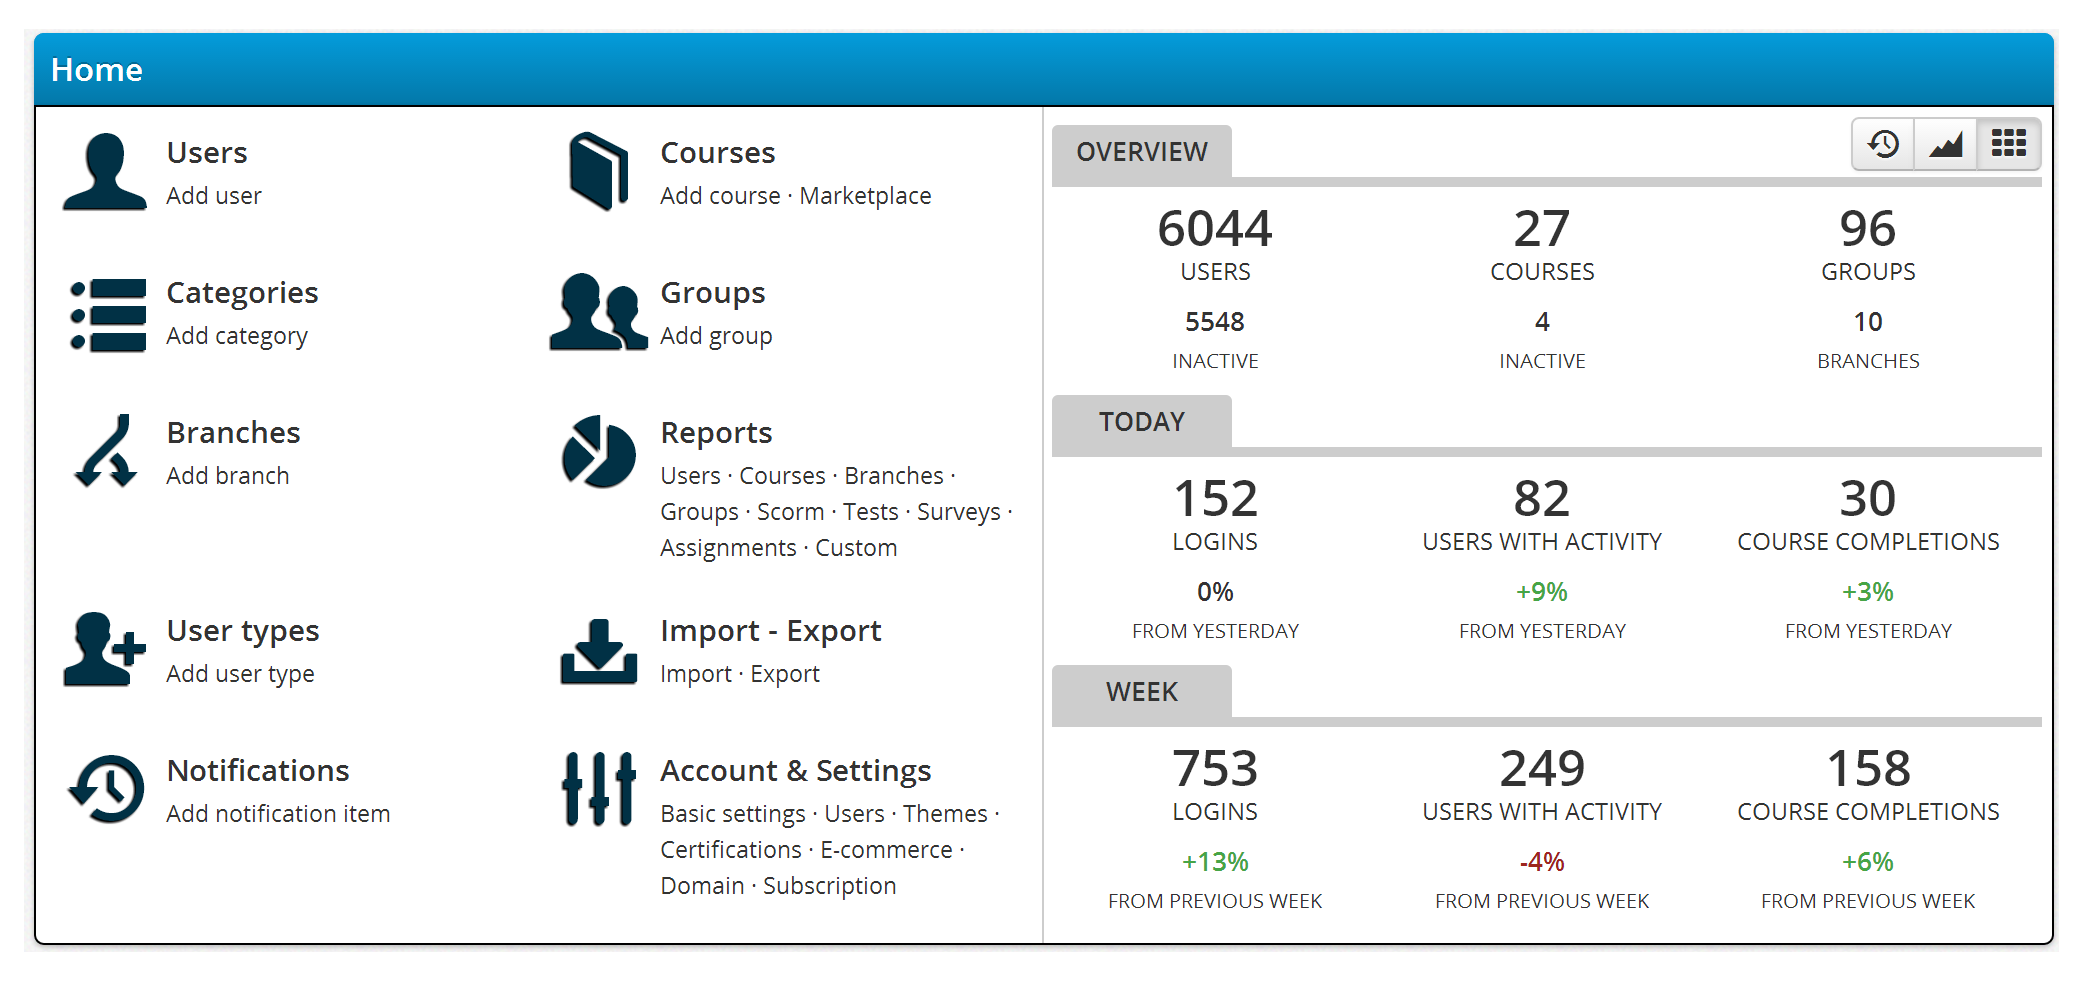Click Add user link
Viewport: 2083px width, 982px height.
click(214, 196)
